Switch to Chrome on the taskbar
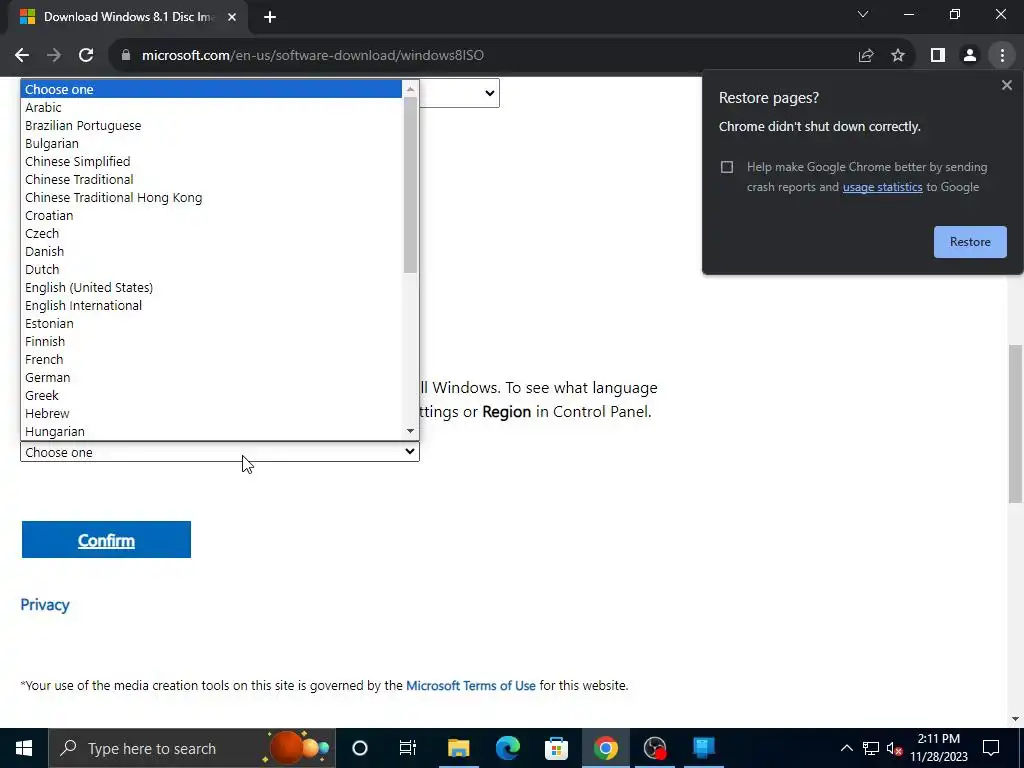The height and width of the screenshot is (768, 1024). 605,748
